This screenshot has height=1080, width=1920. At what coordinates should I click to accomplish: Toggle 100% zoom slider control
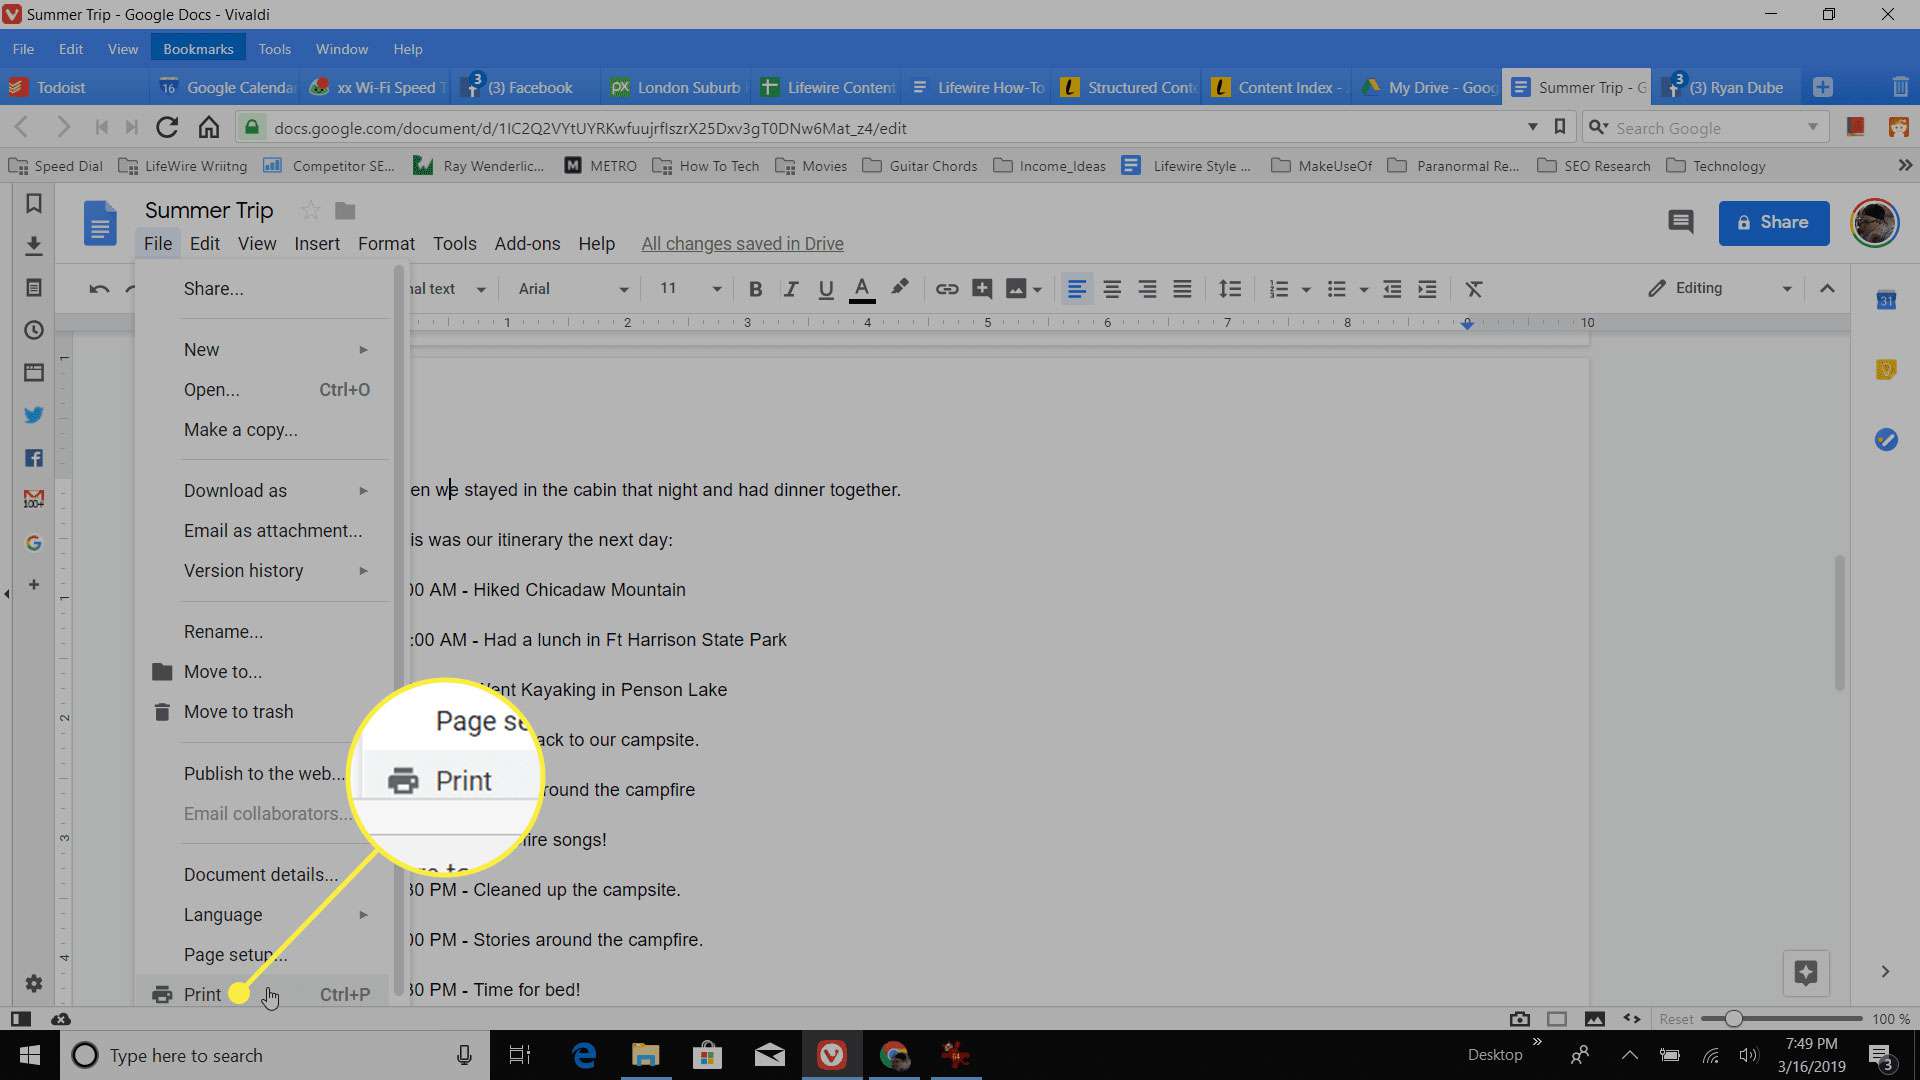[1730, 1018]
